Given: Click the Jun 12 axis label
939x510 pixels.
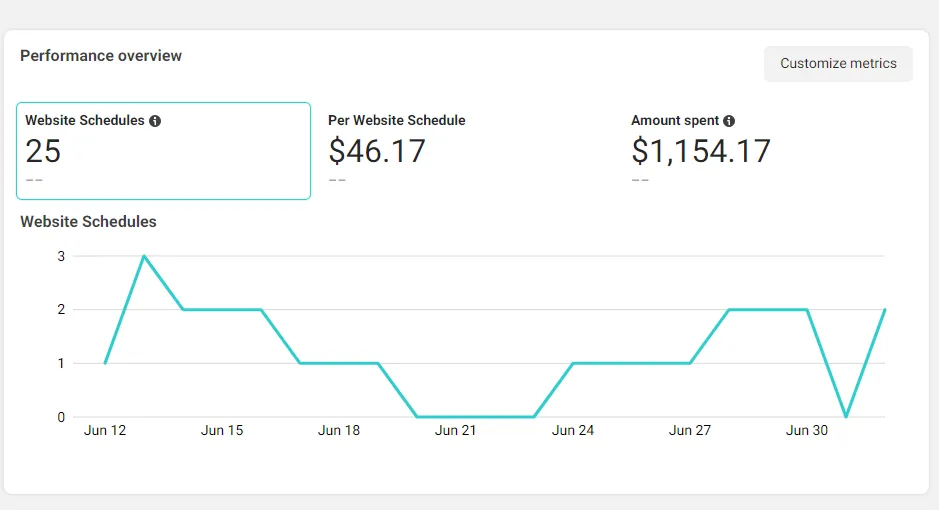Looking at the screenshot, I should coord(105,431).
